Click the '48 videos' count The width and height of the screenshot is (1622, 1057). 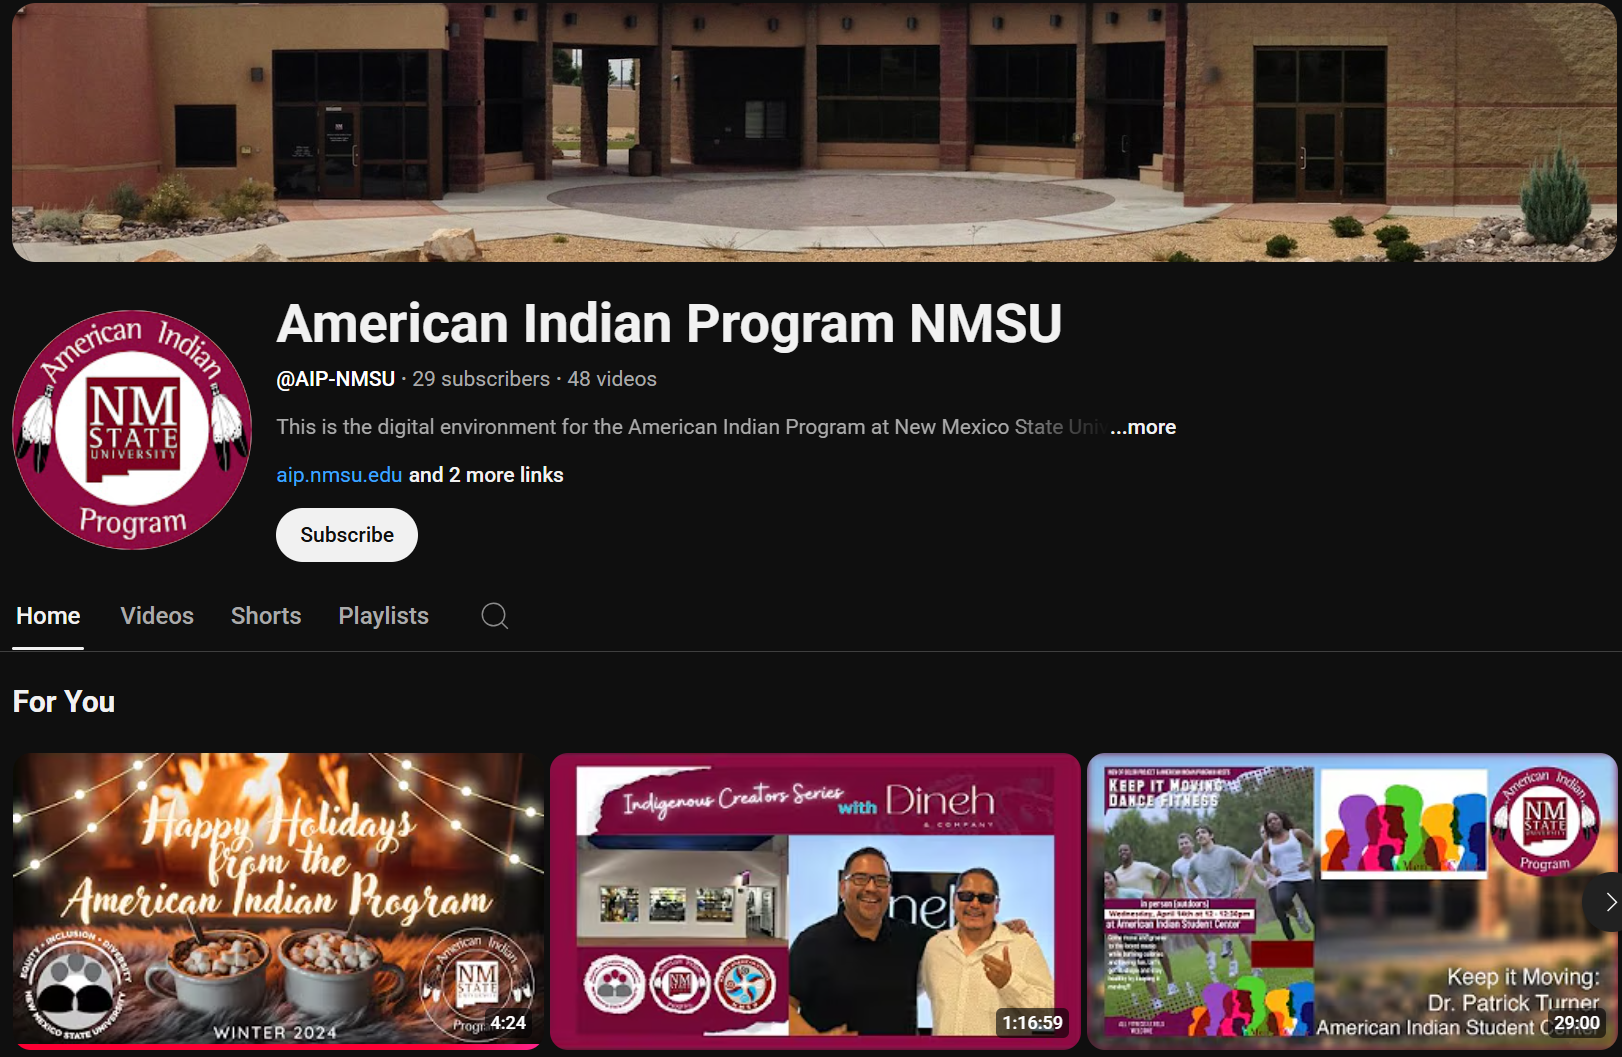click(x=612, y=379)
